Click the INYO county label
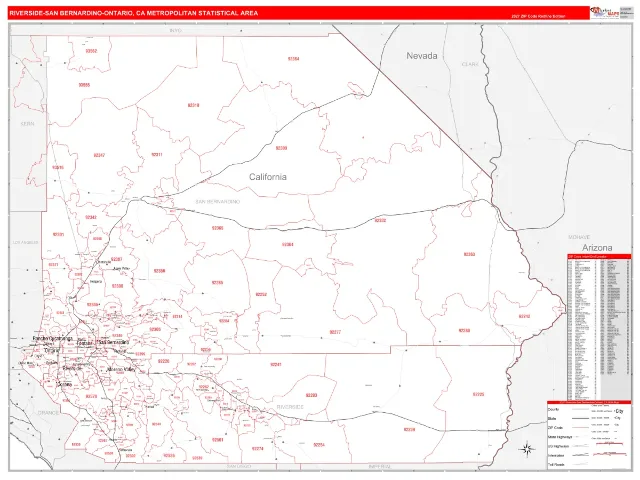Viewport: 640px width, 480px height. tap(175, 31)
